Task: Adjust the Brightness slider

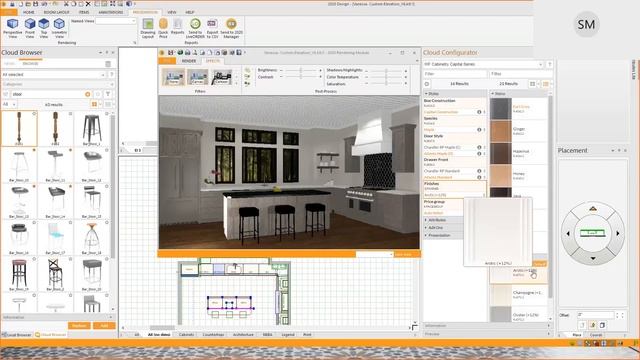Action: coord(301,70)
